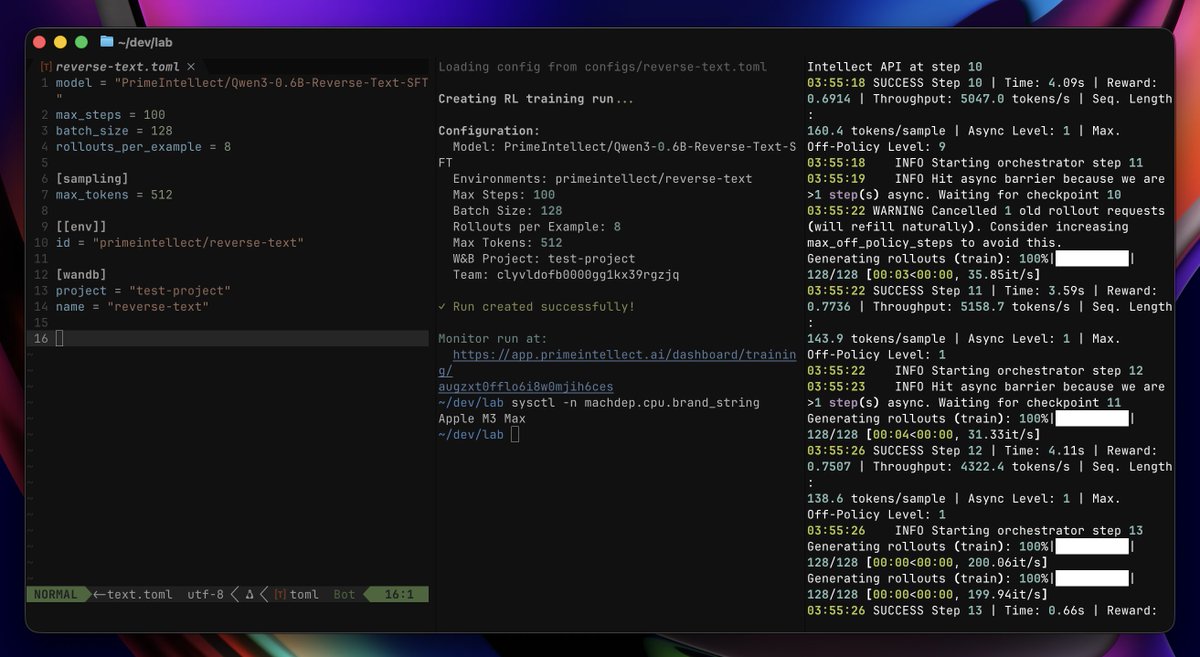This screenshot has width=1200, height=657.
Task: Click the rollouts progress bar at 31.33it/s
Action: click(1092, 419)
